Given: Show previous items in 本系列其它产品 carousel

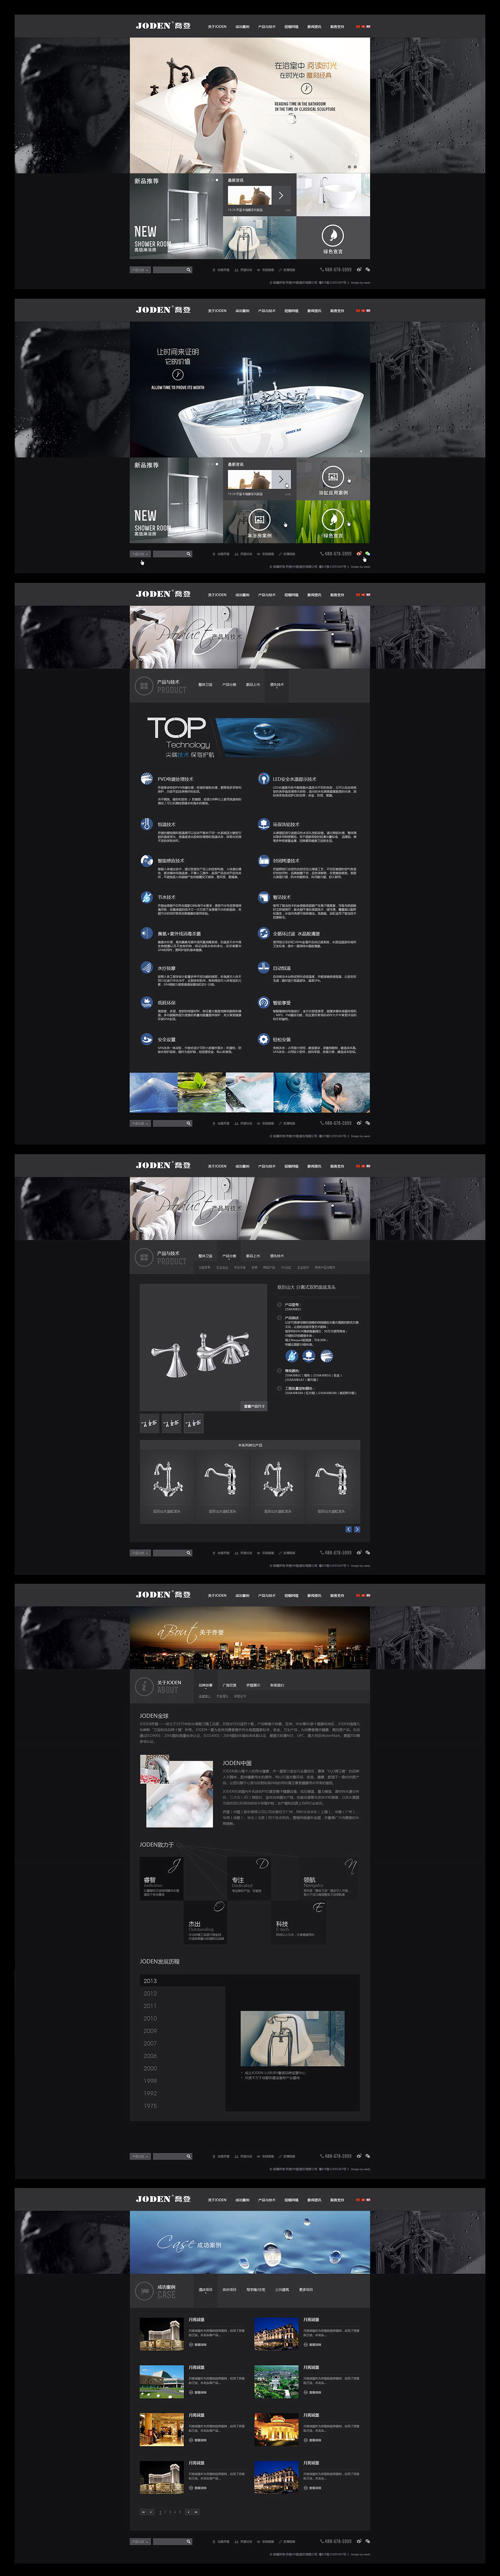Looking at the screenshot, I should click(x=349, y=1529).
